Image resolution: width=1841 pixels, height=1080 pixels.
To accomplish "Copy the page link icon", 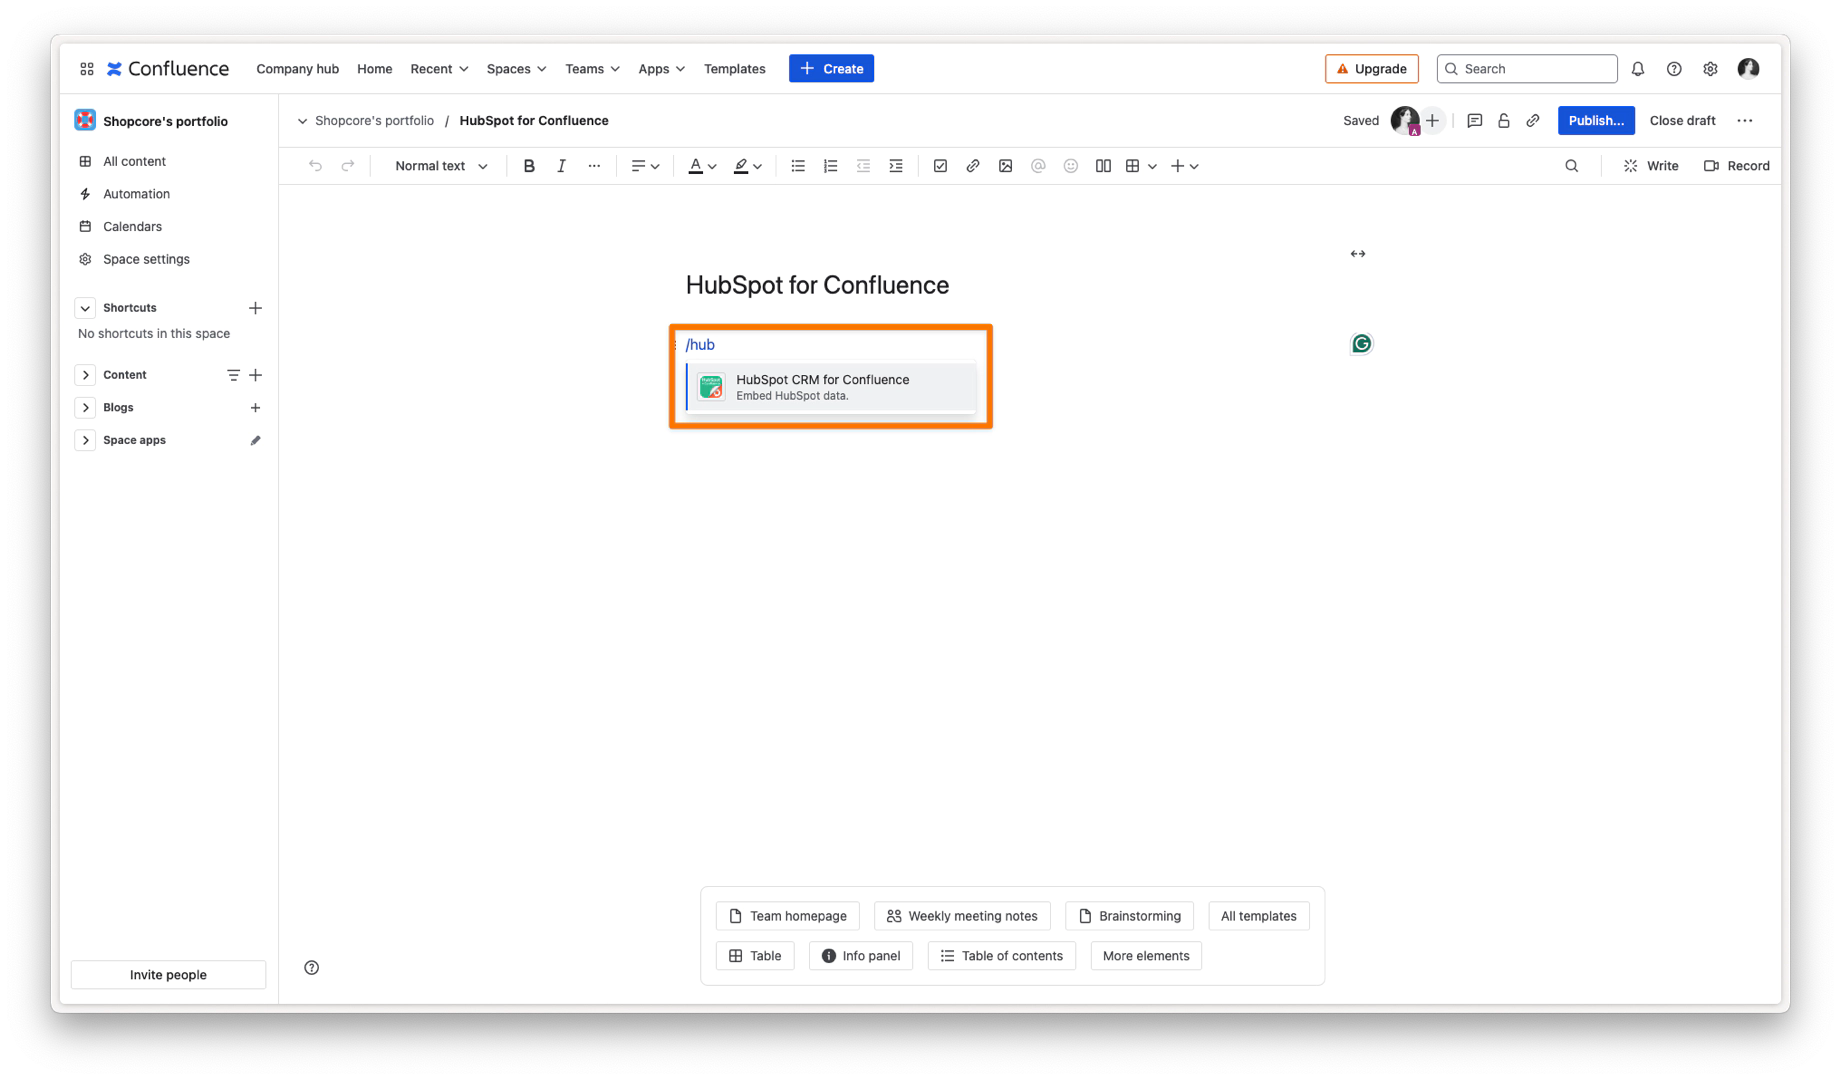I will click(x=1532, y=121).
